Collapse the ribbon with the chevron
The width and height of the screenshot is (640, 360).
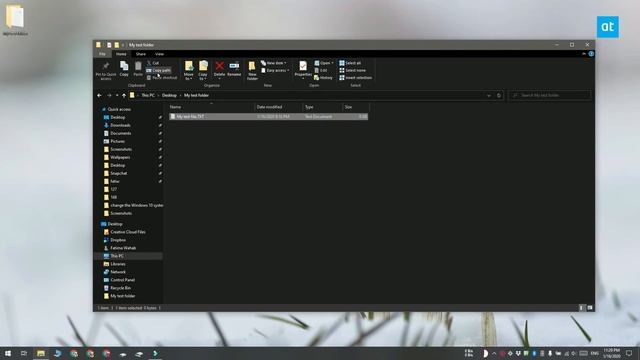584,54
